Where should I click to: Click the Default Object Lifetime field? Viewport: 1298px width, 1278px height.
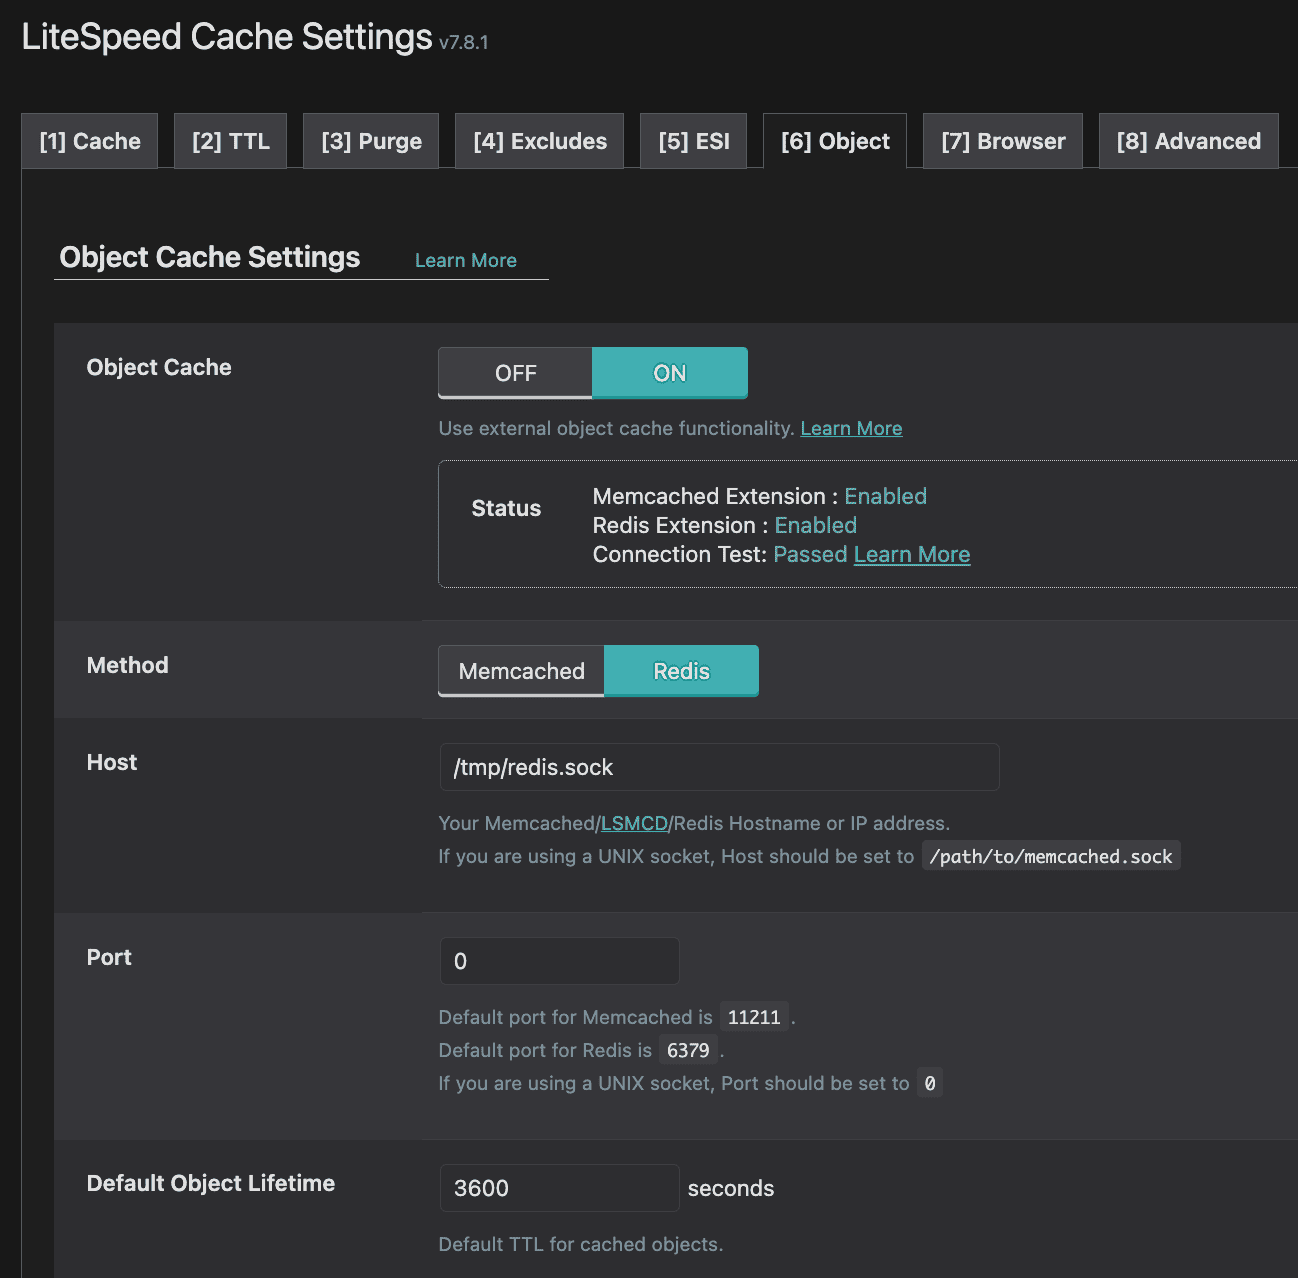pos(559,1188)
